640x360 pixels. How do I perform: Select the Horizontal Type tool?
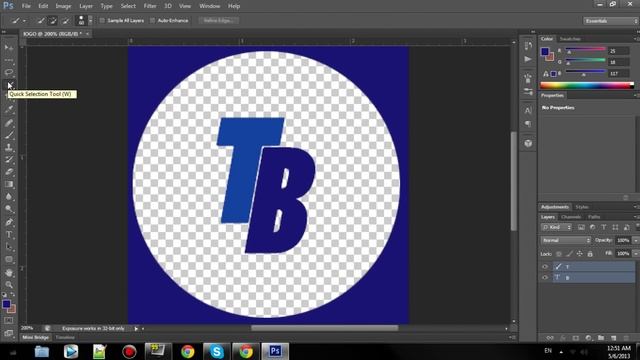pyautogui.click(x=9, y=235)
